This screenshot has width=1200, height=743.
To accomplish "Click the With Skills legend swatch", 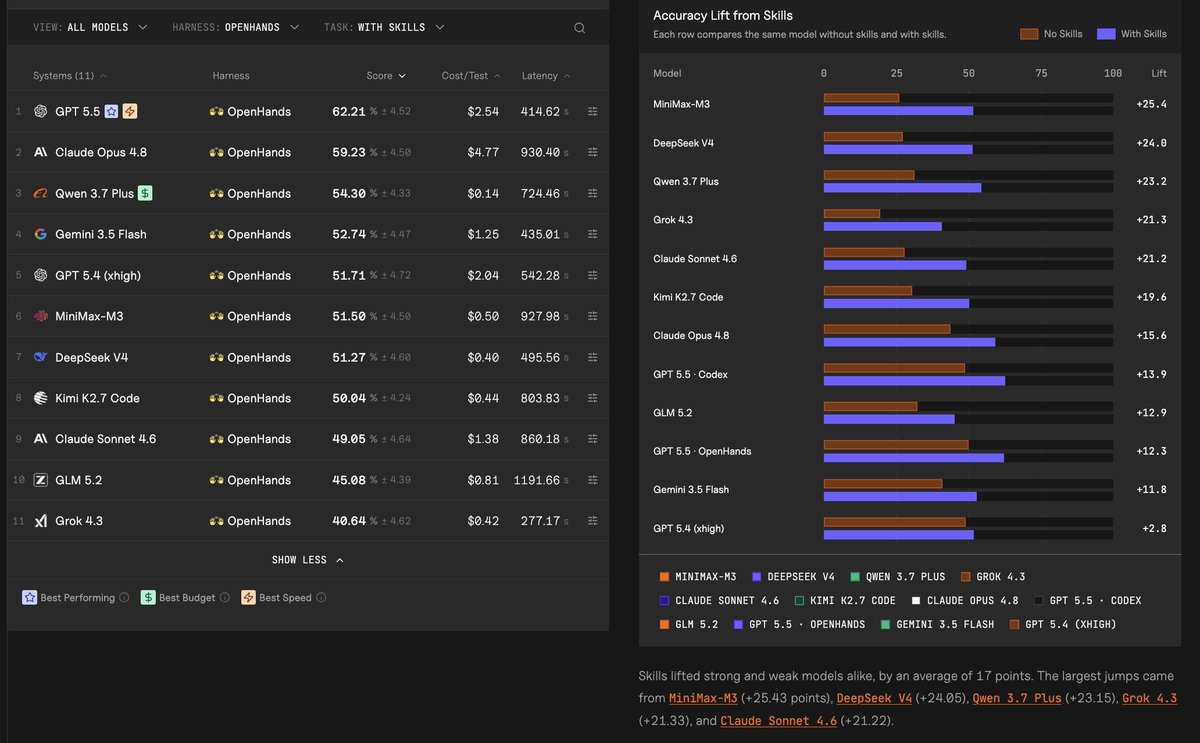I will coord(1106,34).
